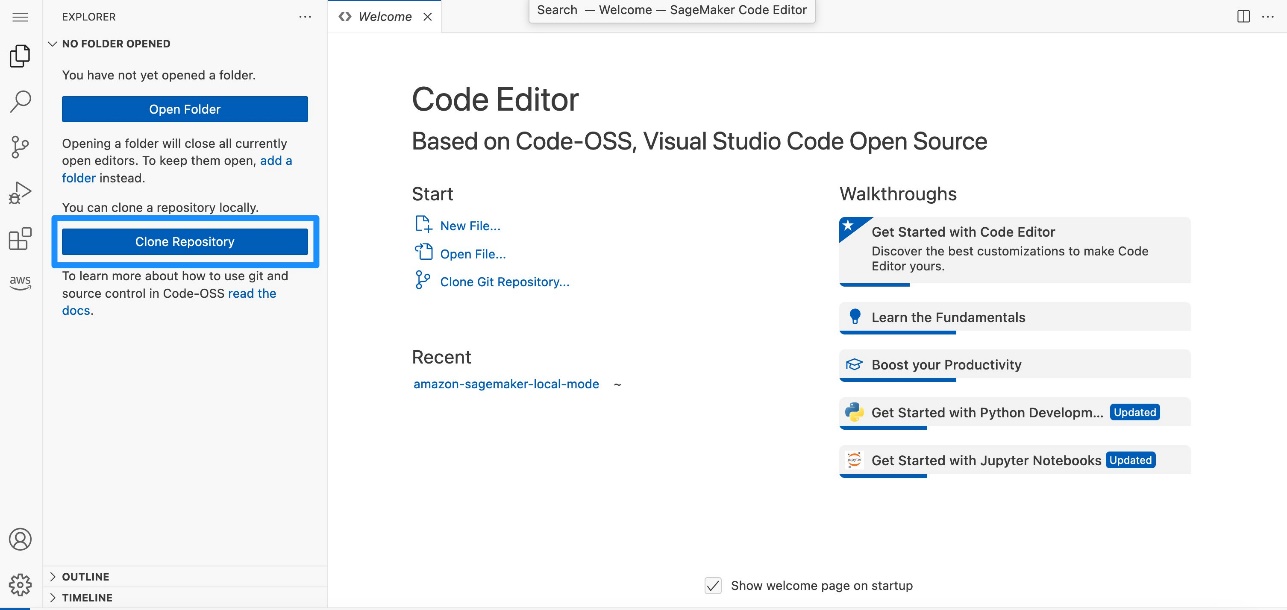Collapse the No Folder Opened section
The height and width of the screenshot is (610, 1287).
pos(185,44)
